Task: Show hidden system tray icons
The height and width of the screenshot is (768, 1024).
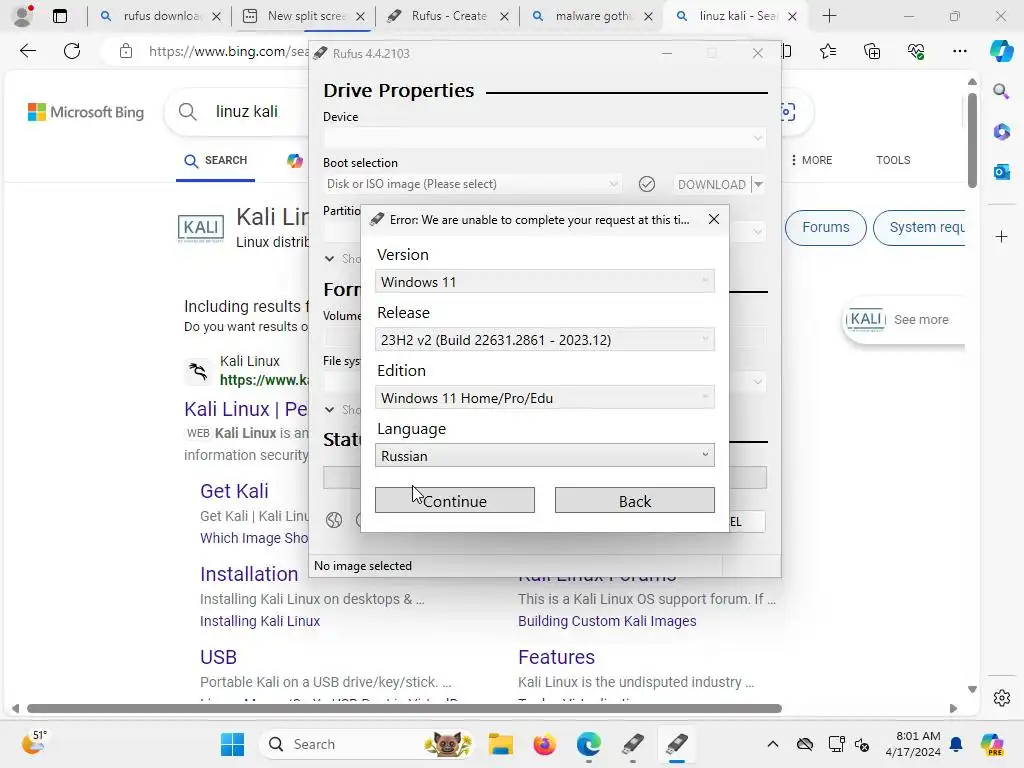Action: click(772, 744)
